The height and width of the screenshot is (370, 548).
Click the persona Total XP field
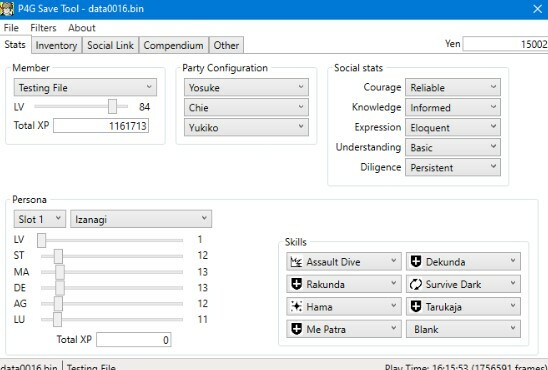pos(134,340)
